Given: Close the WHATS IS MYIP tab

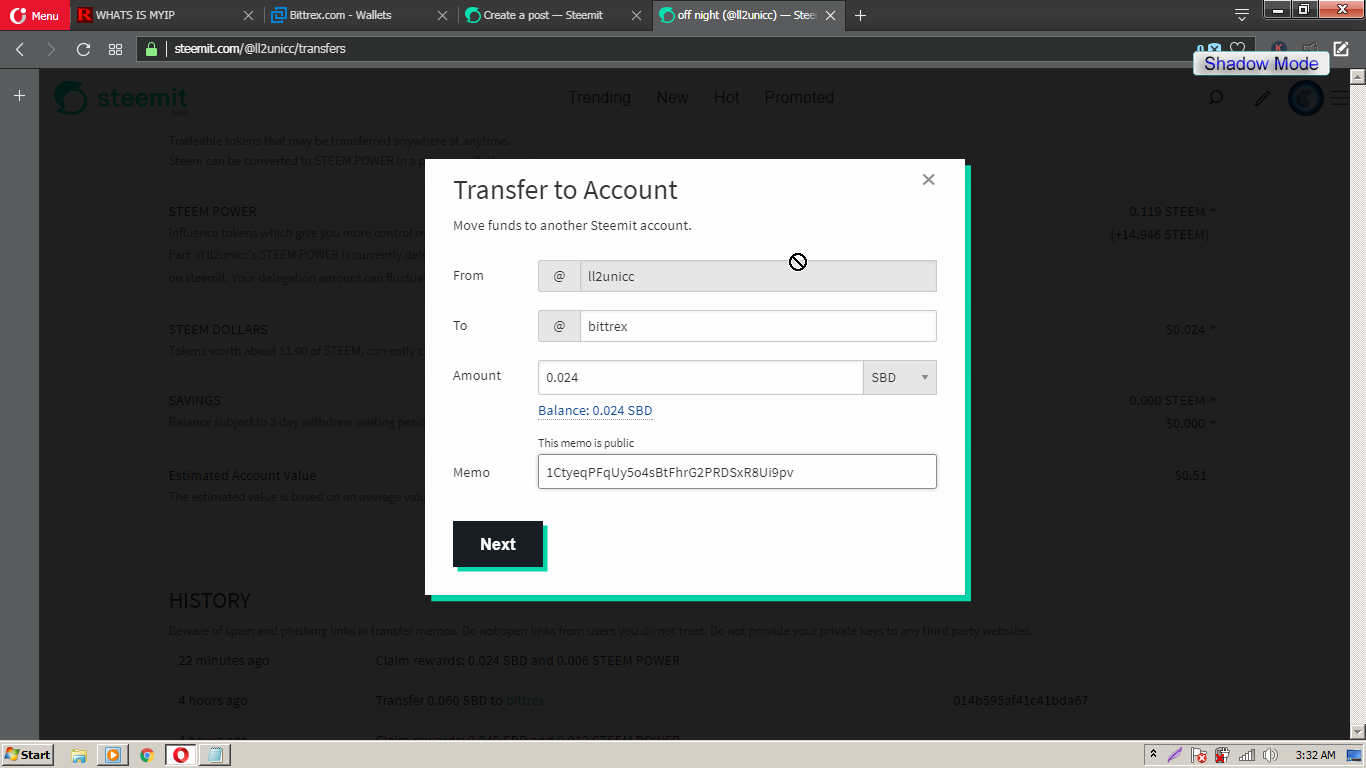Looking at the screenshot, I should coord(249,16).
